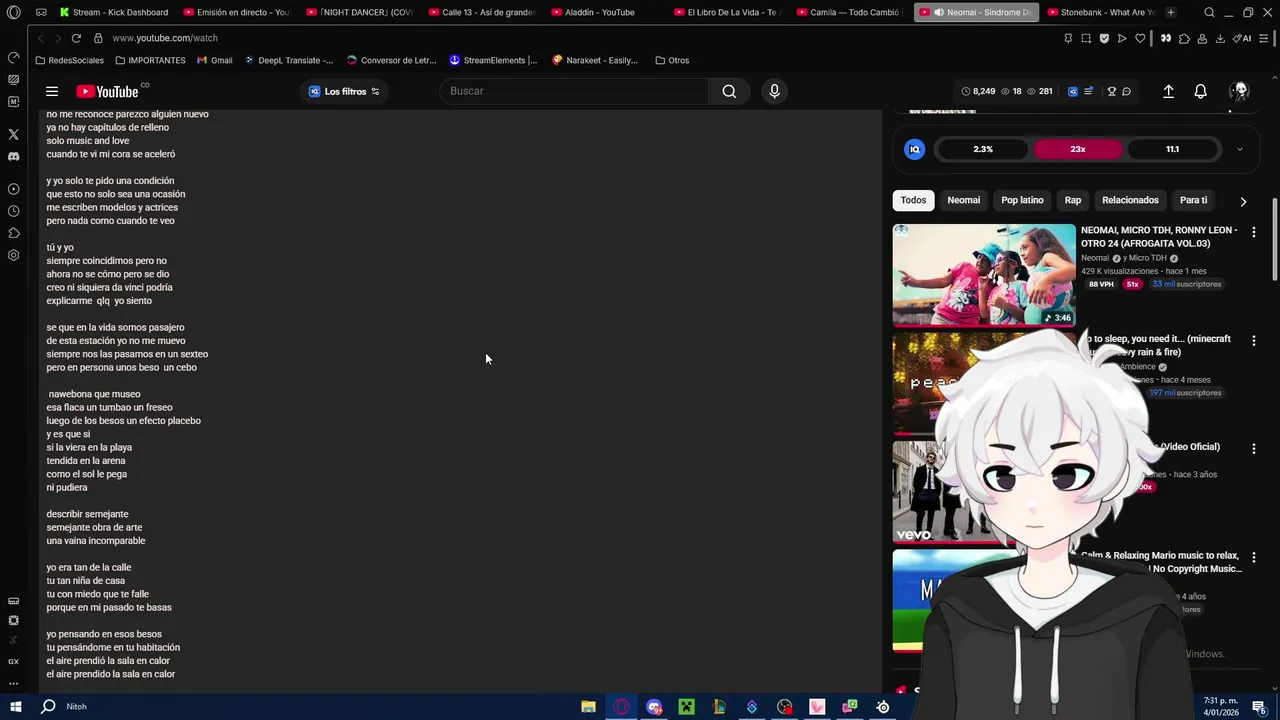This screenshot has width=1280, height=720.
Task: Open StreamElements bookmark
Action: tap(493, 60)
